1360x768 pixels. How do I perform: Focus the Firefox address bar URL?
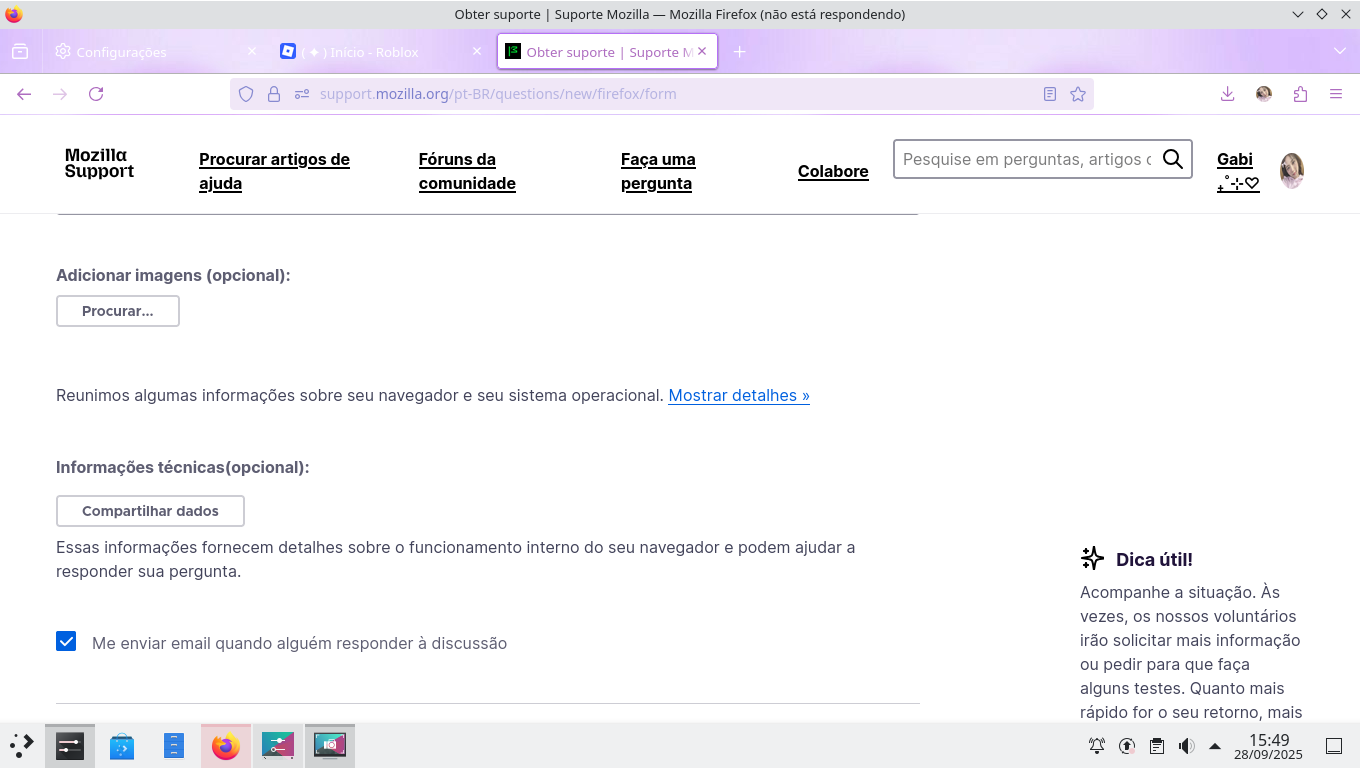coord(660,94)
